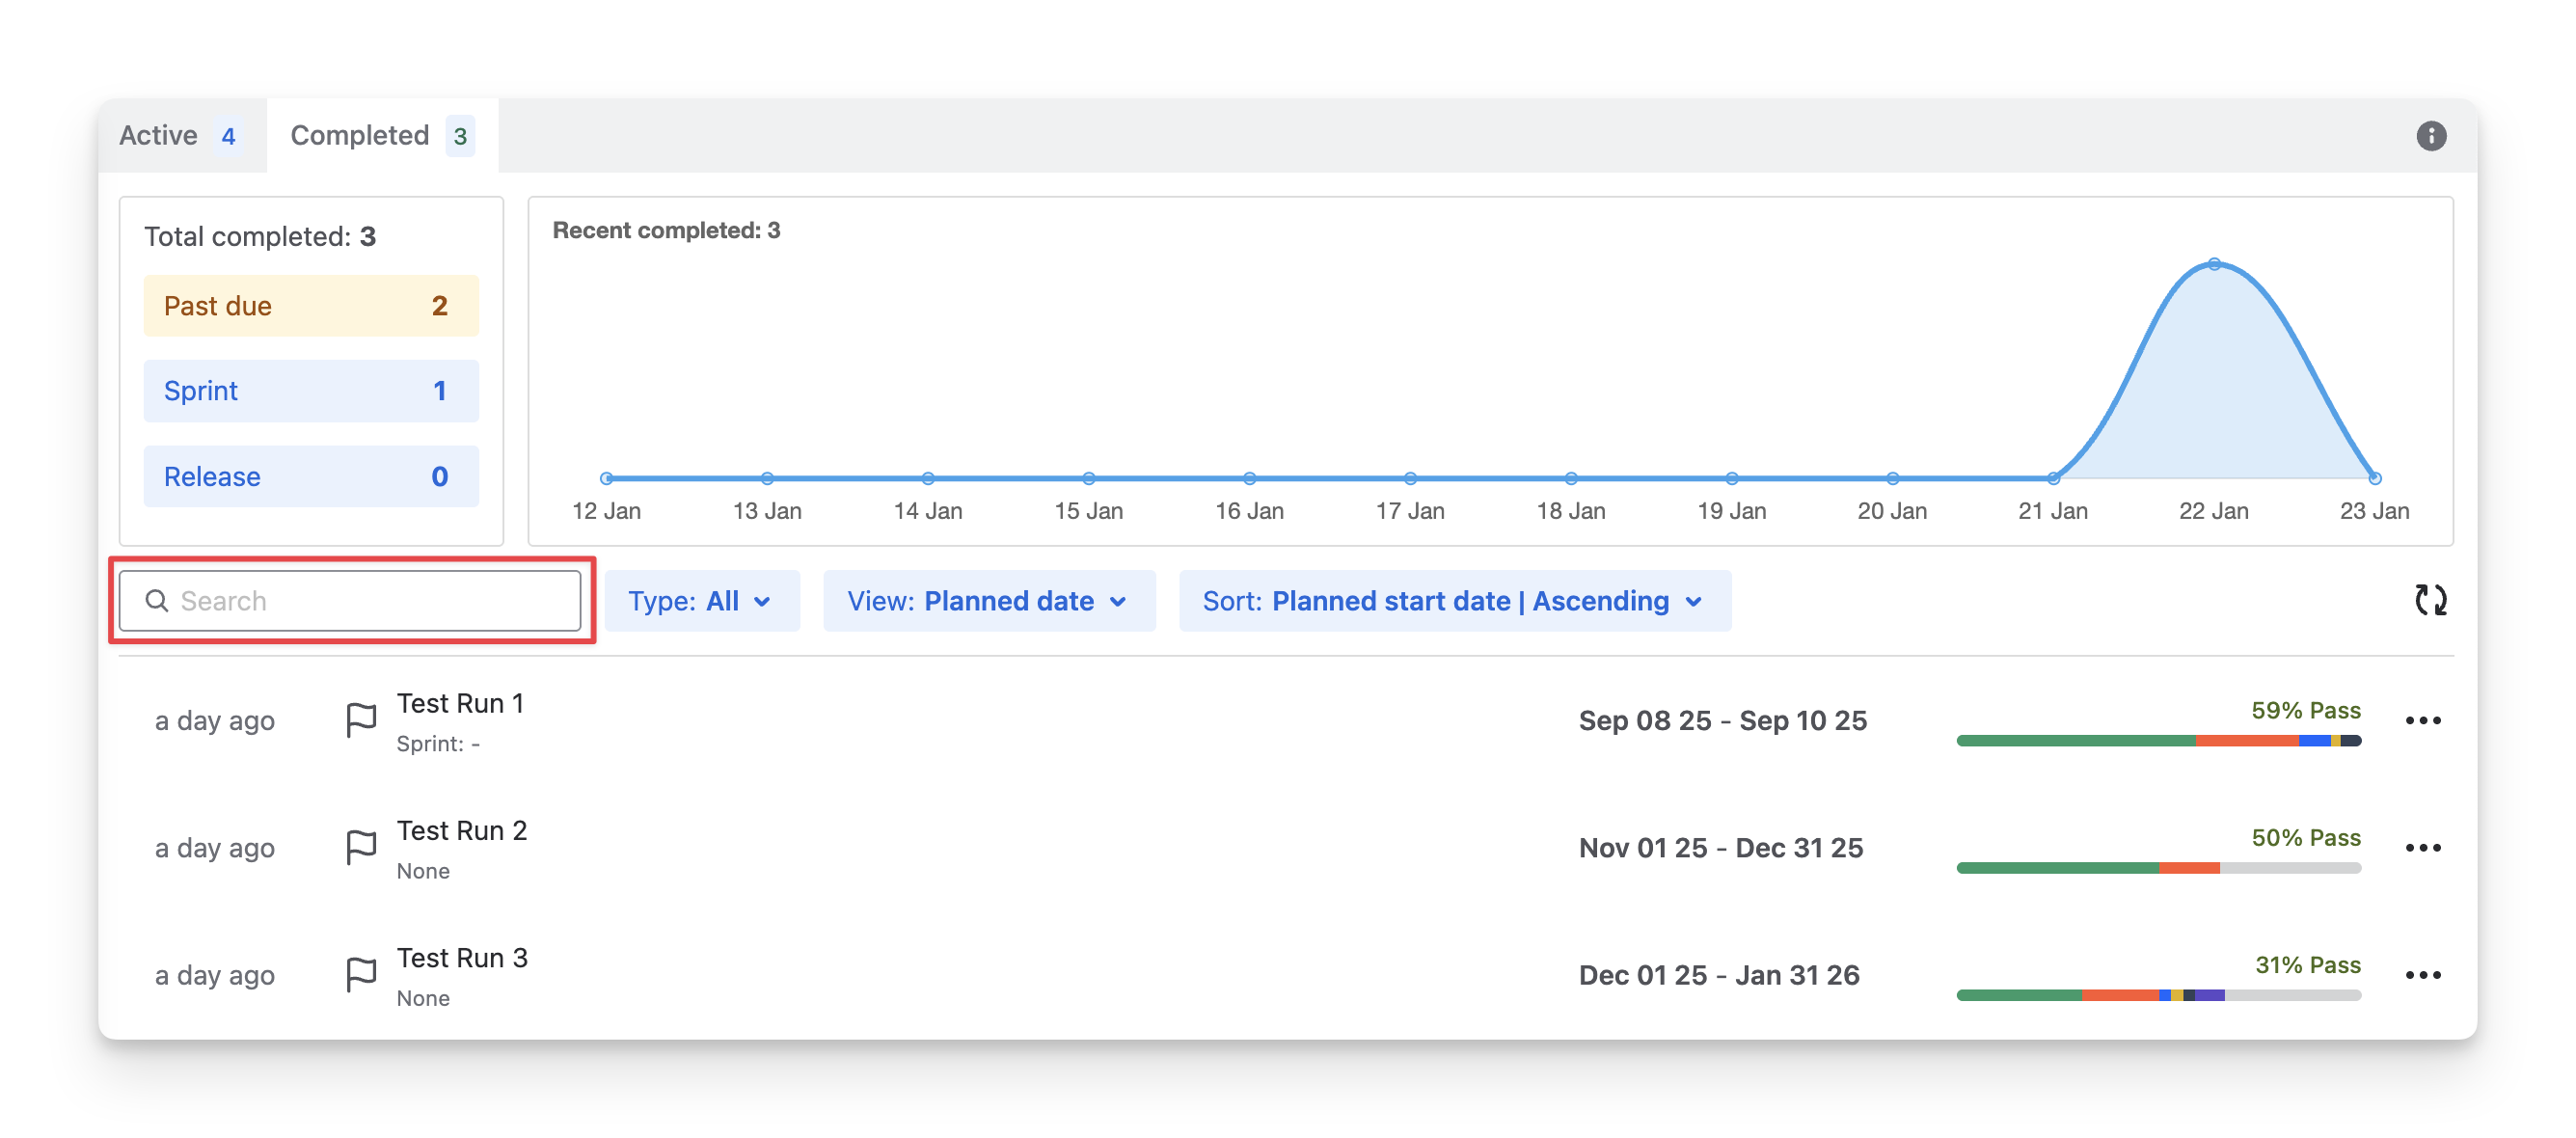
Task: Filter by the Past due count
Action: pos(311,306)
